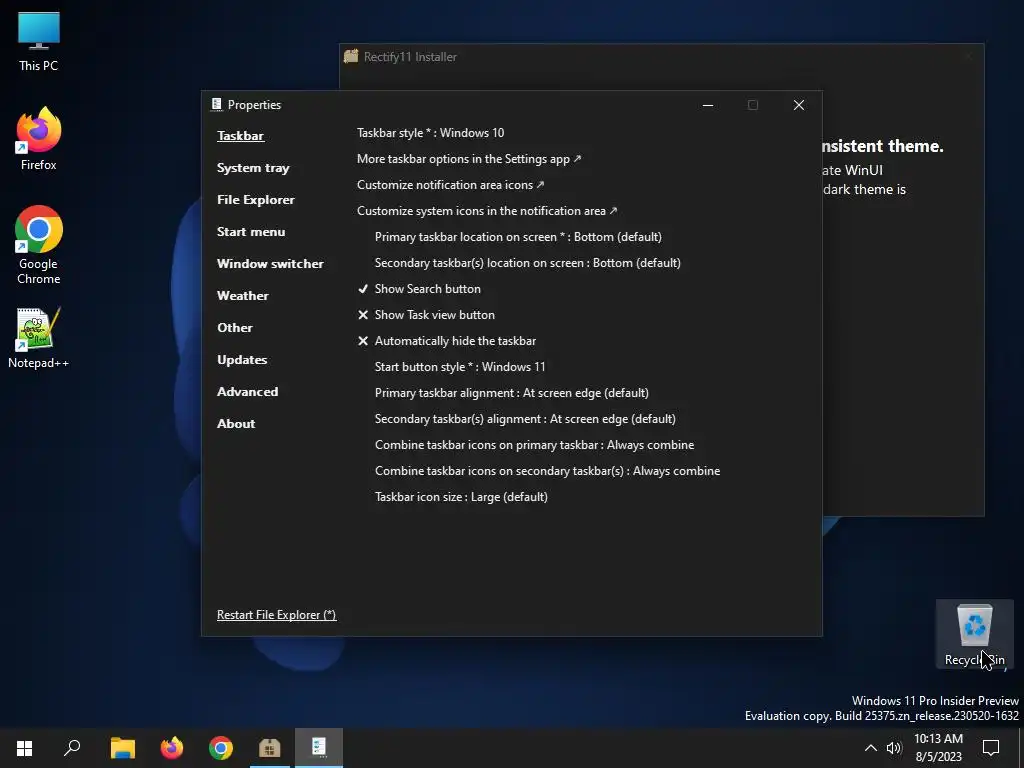This screenshot has width=1024, height=768.
Task: Open File Explorer from the taskbar
Action: coord(123,748)
